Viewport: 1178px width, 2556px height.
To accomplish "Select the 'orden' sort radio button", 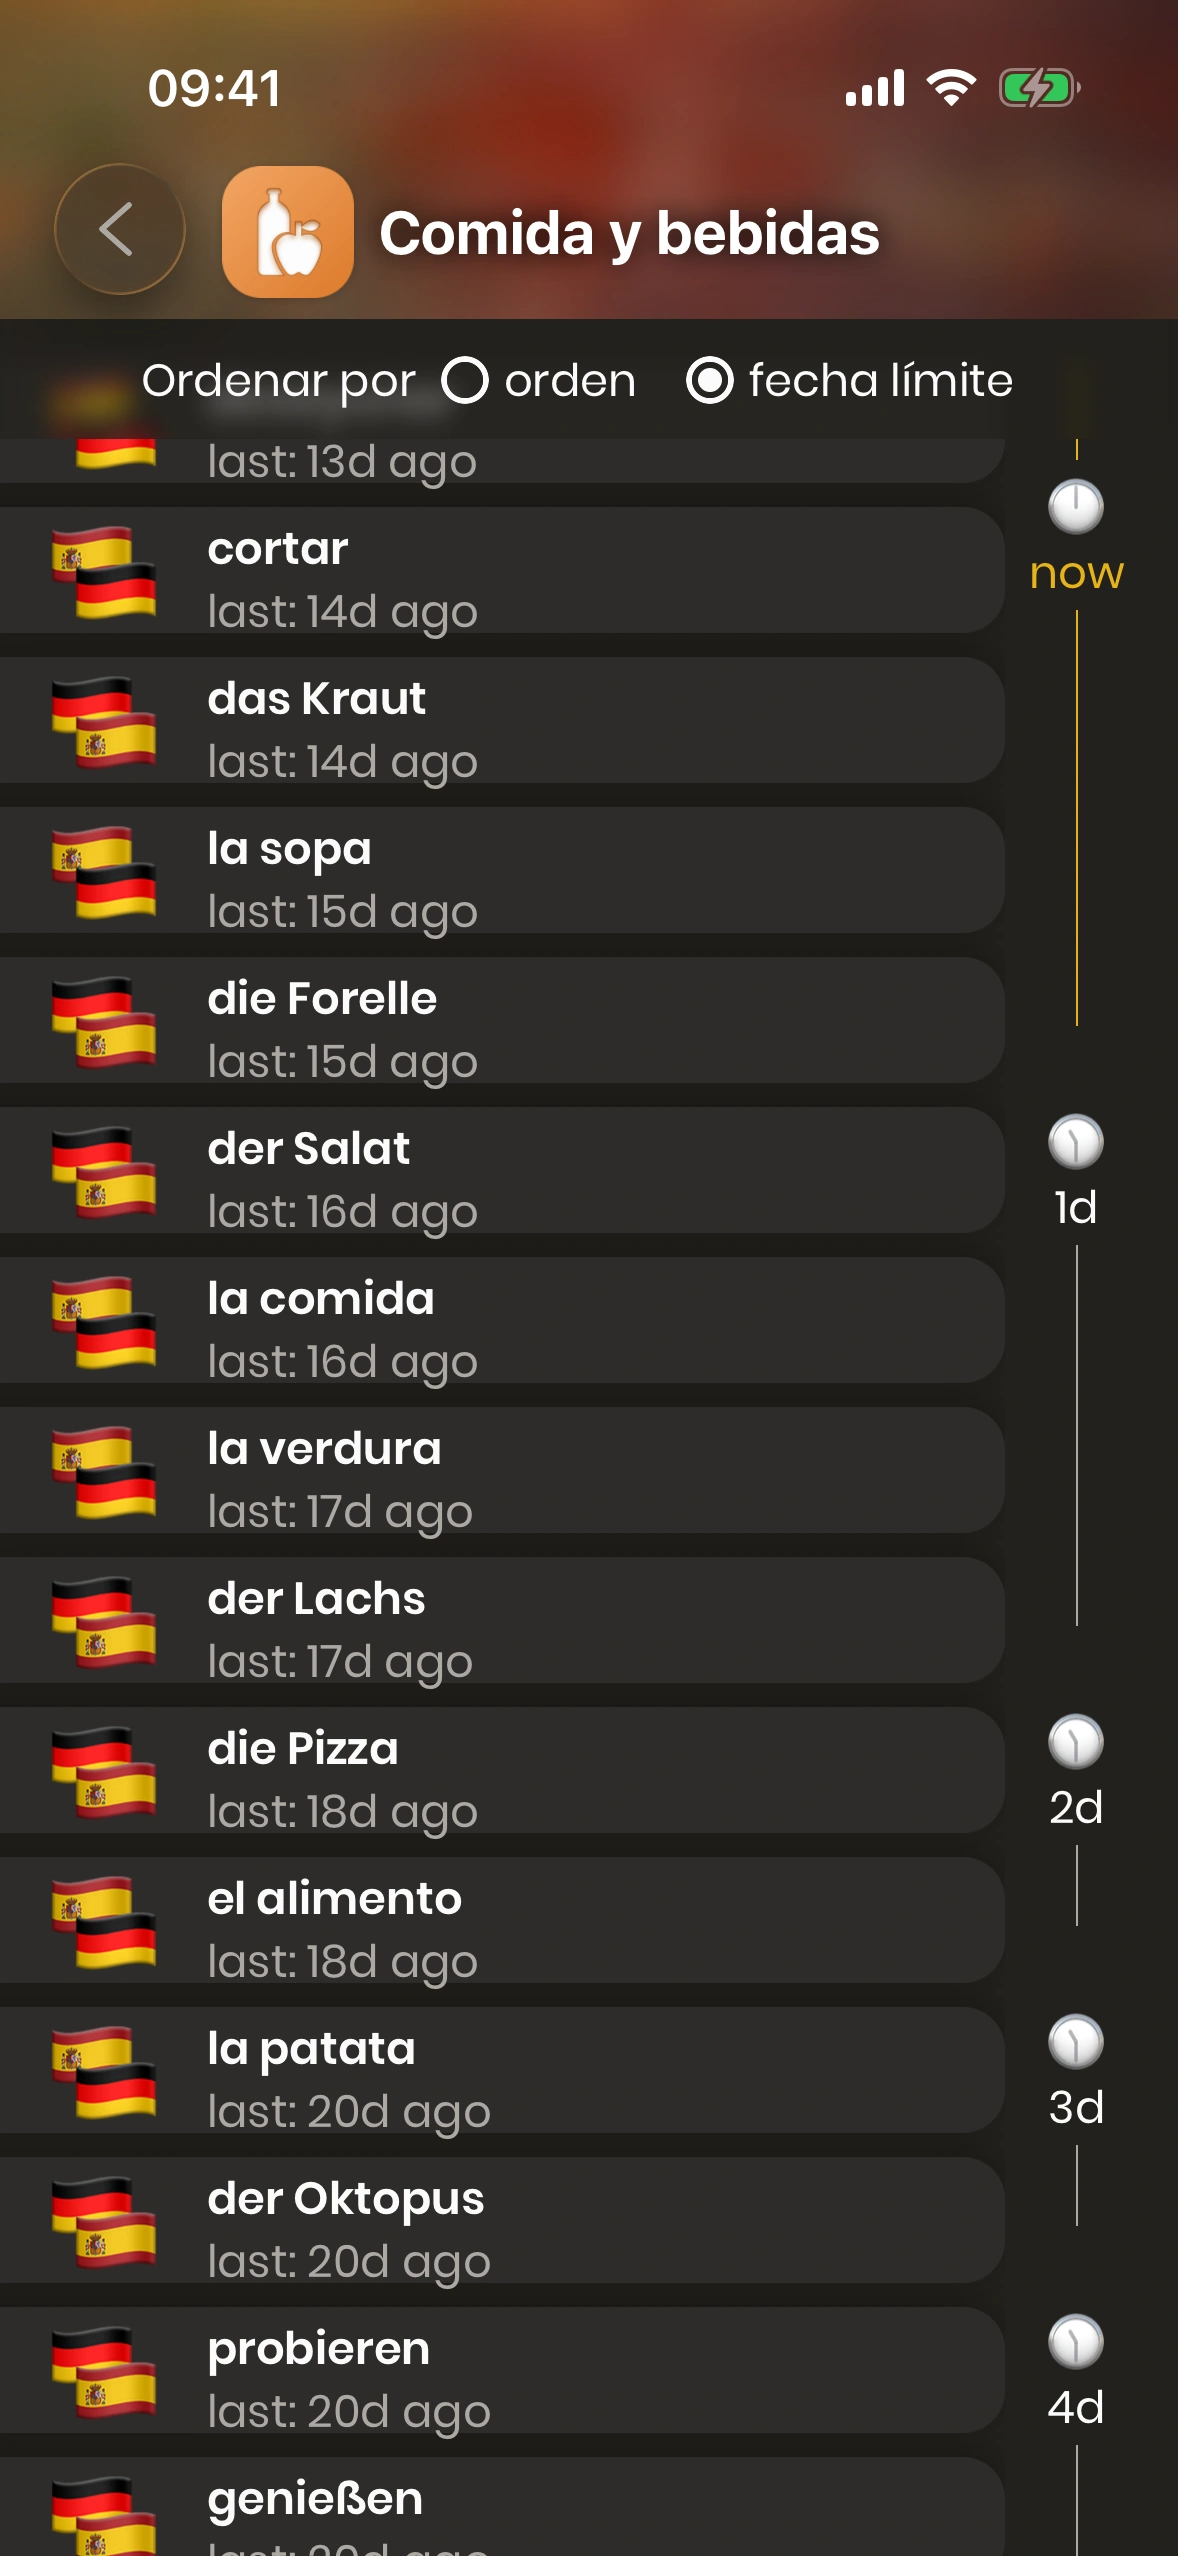I will [x=465, y=381].
